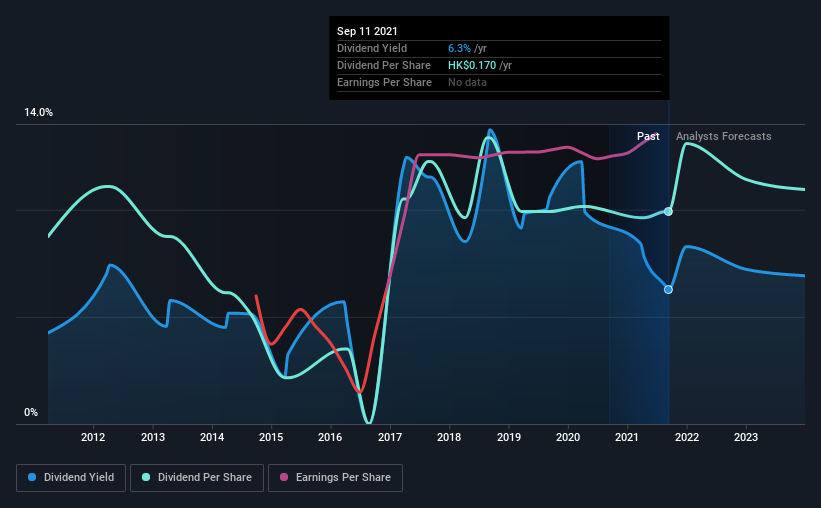Viewport: 821px width, 508px height.
Task: Click the 2022 x-axis label
Action: pos(687,437)
